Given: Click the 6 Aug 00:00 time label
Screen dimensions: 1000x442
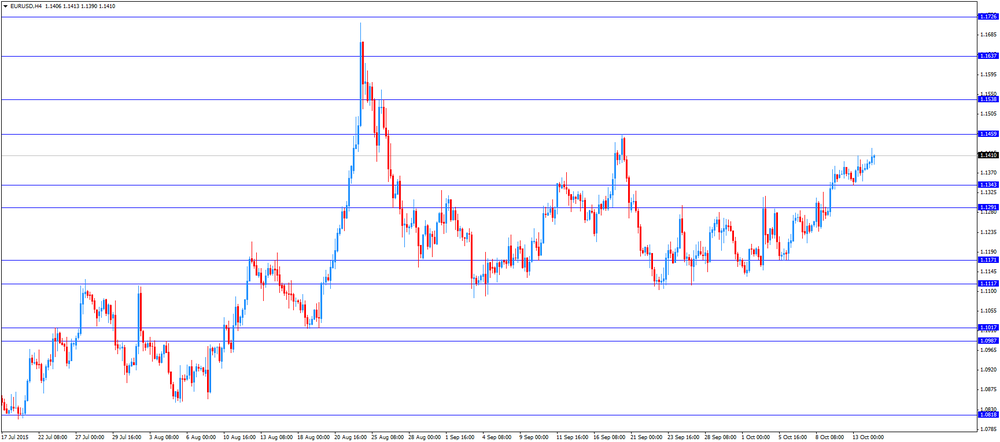Looking at the screenshot, I should click(201, 438).
